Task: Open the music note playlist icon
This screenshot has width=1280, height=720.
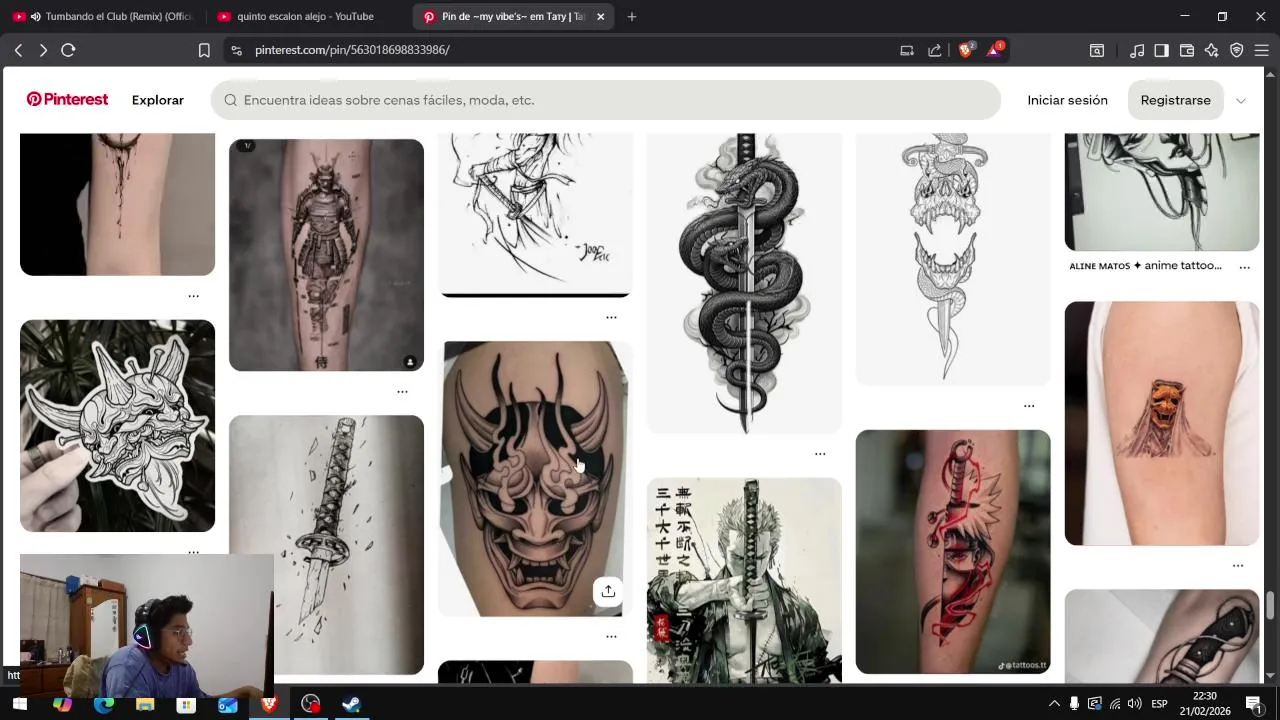Action: [1137, 50]
